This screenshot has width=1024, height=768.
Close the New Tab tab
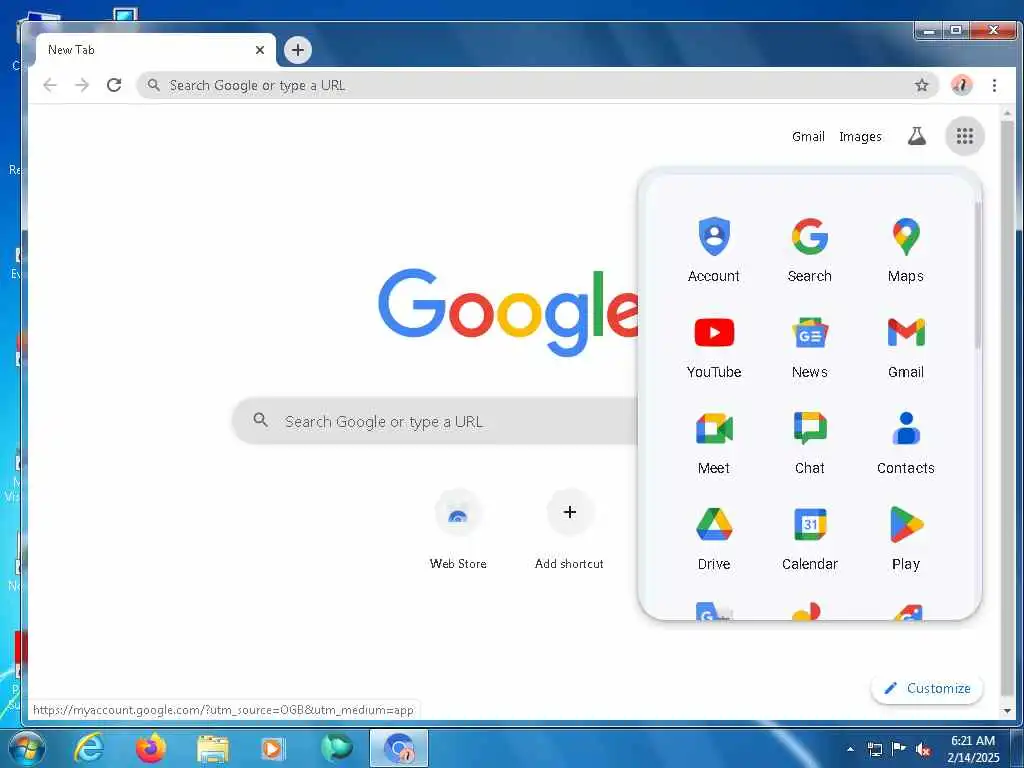click(x=260, y=50)
